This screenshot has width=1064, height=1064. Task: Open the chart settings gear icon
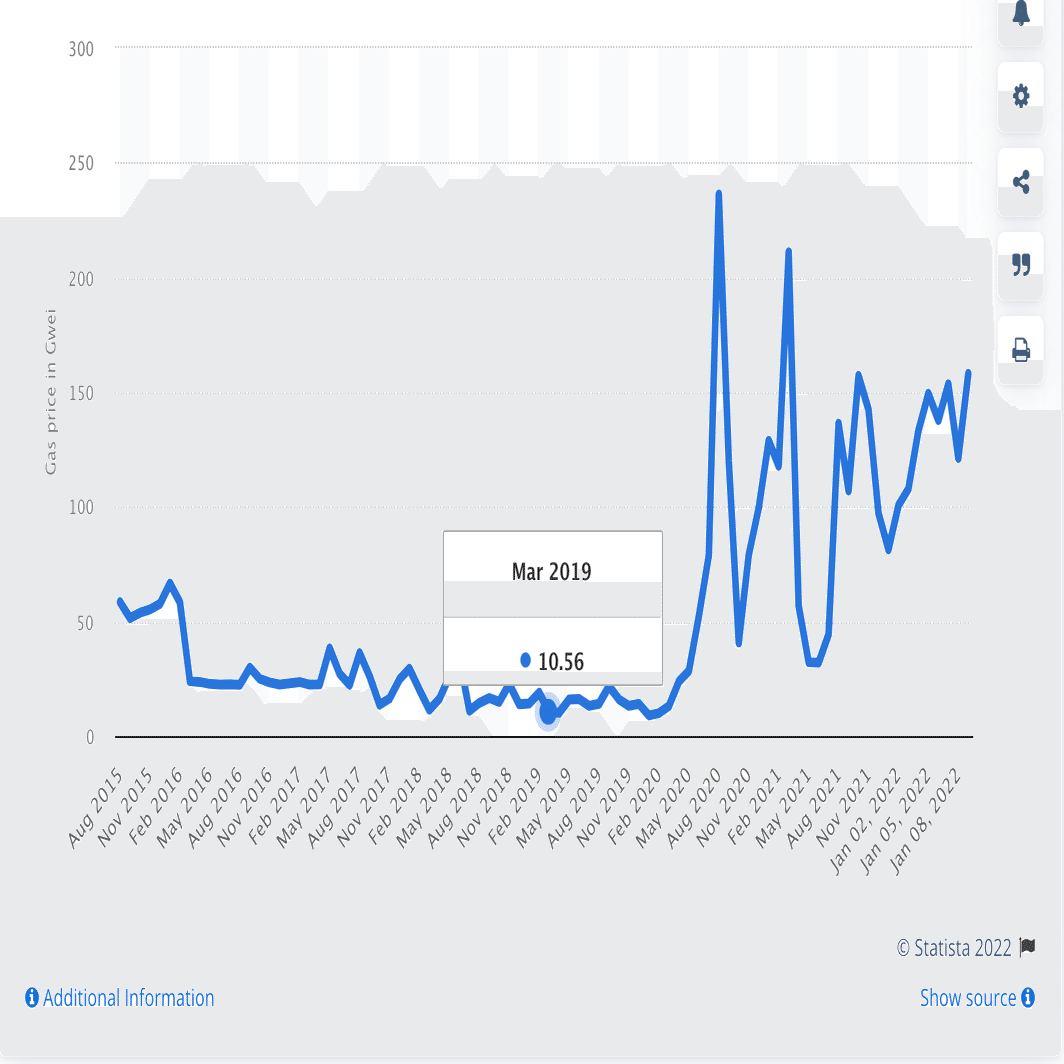click(1020, 96)
